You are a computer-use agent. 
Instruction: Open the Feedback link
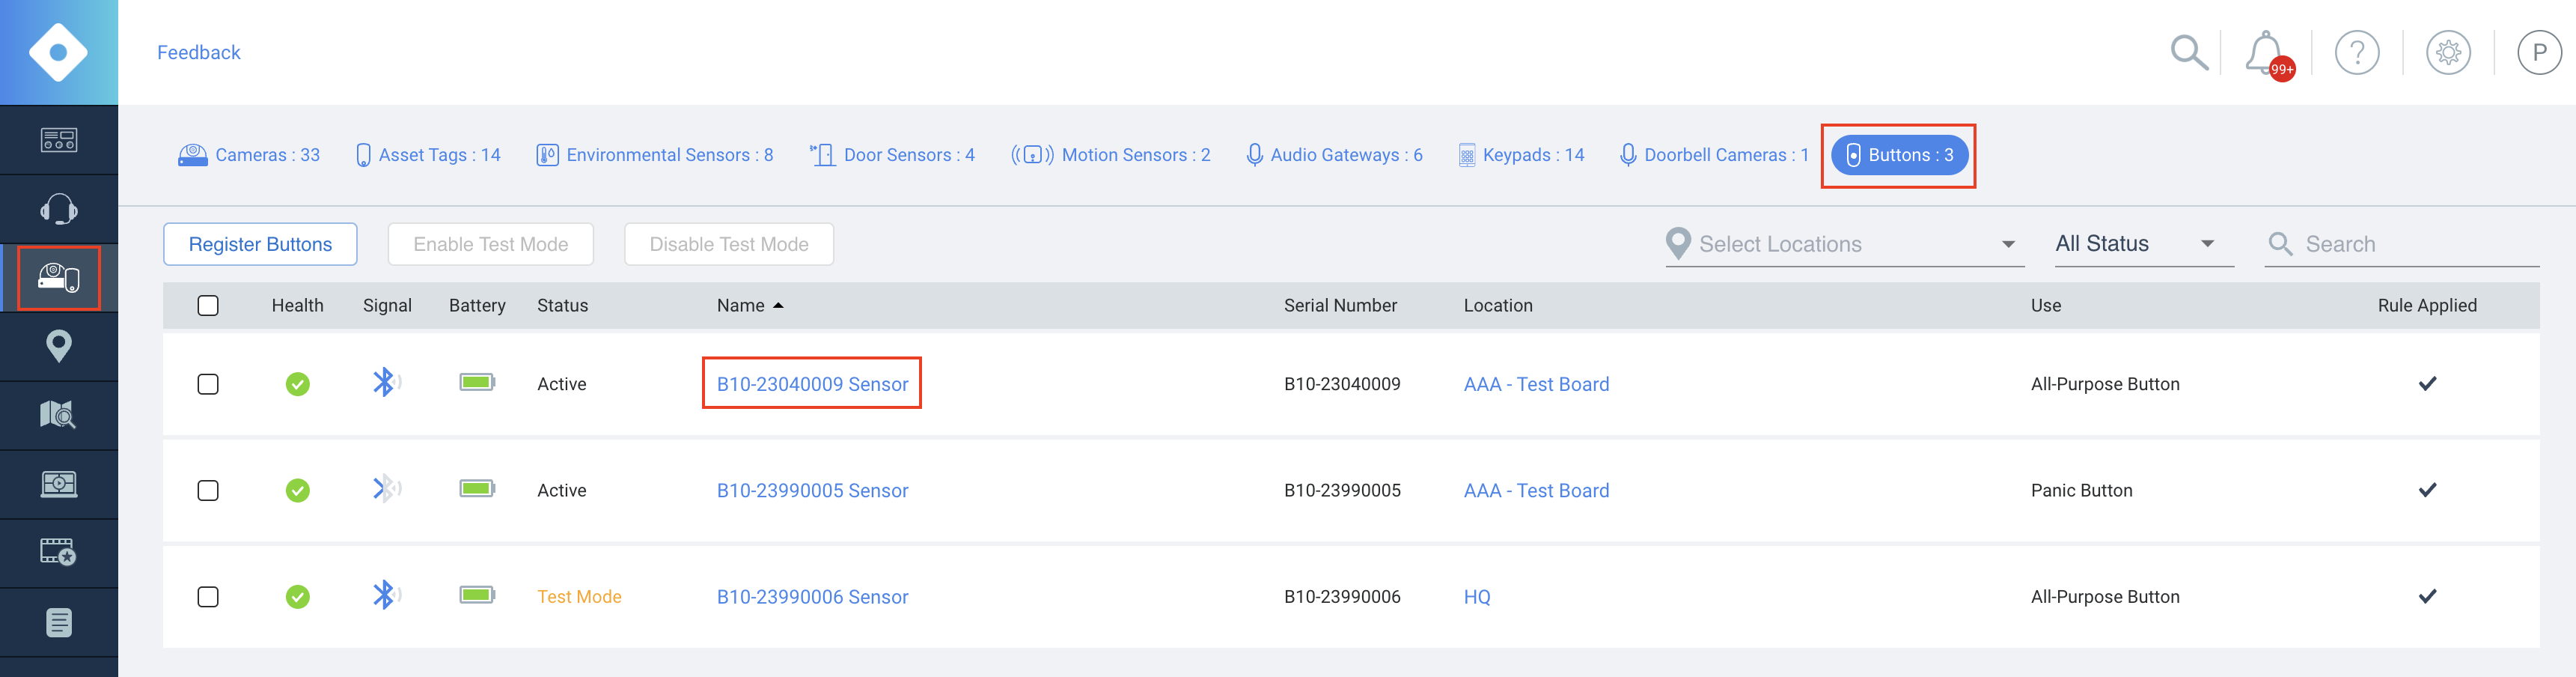[x=198, y=52]
